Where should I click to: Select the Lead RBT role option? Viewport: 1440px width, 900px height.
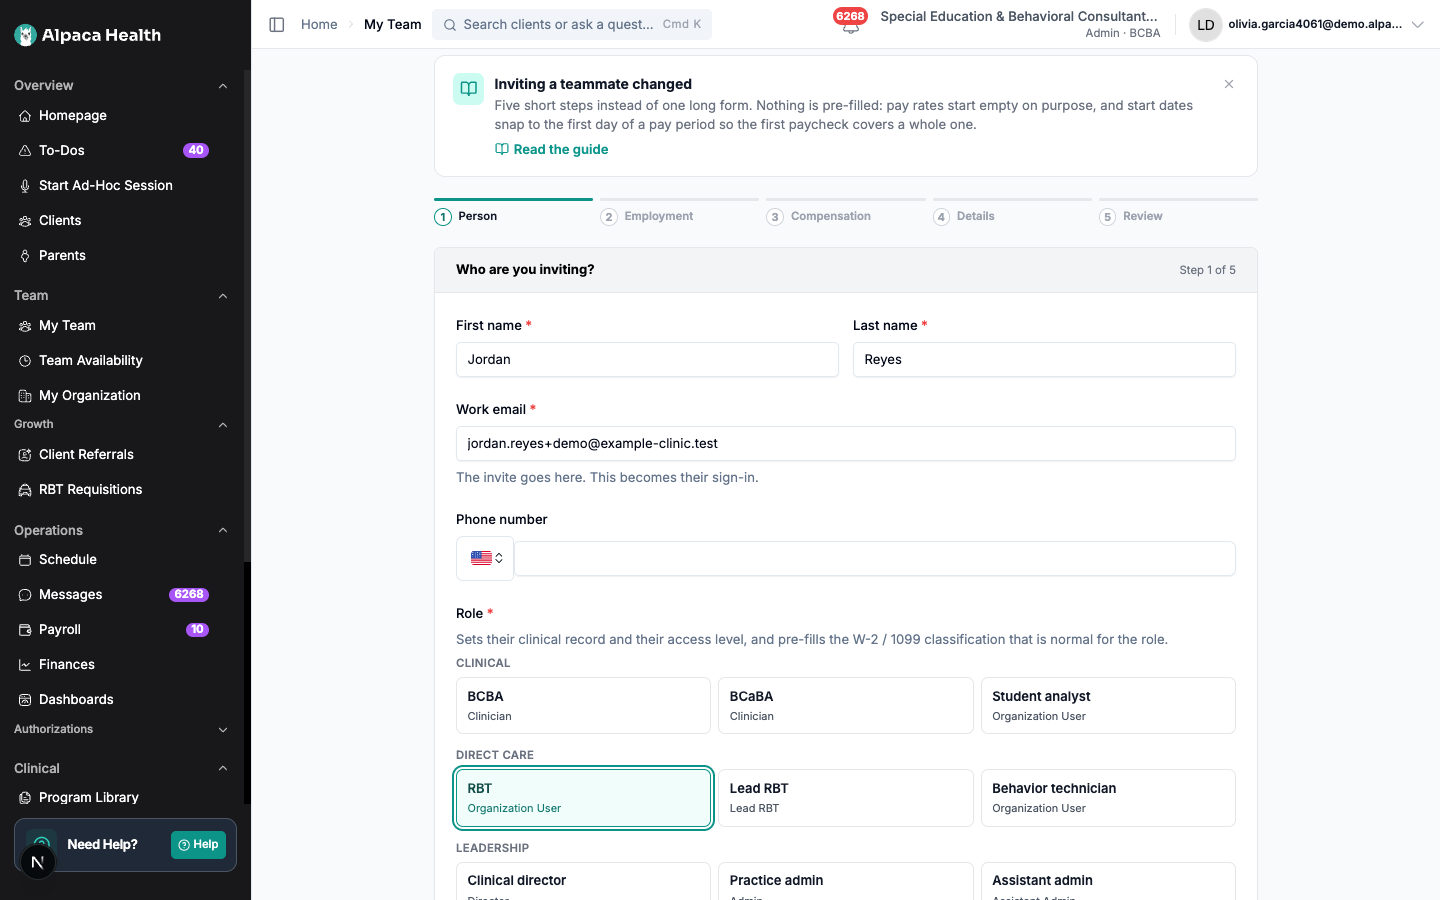(x=845, y=798)
